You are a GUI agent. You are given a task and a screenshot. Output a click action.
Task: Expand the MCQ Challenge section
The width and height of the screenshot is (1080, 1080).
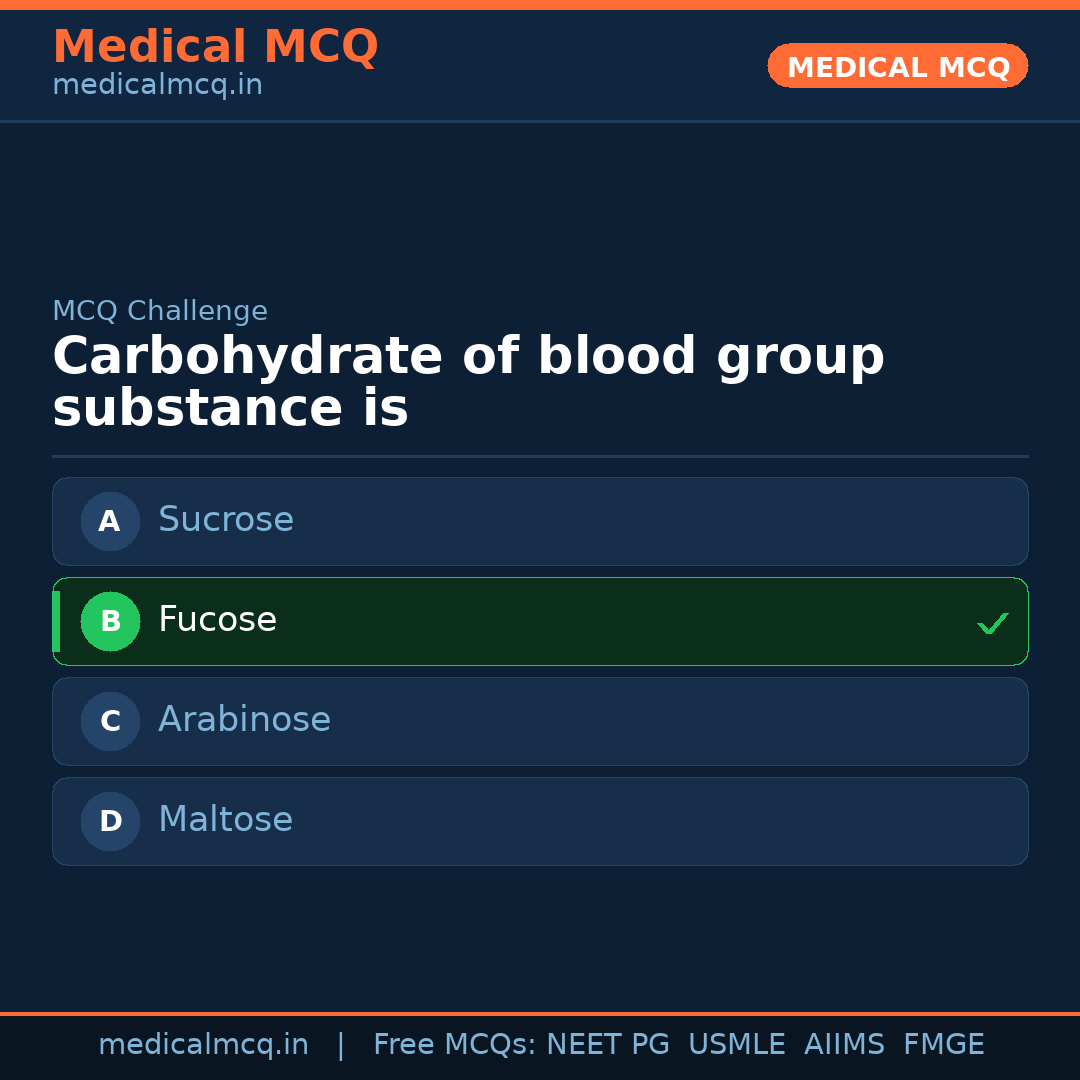coord(160,311)
